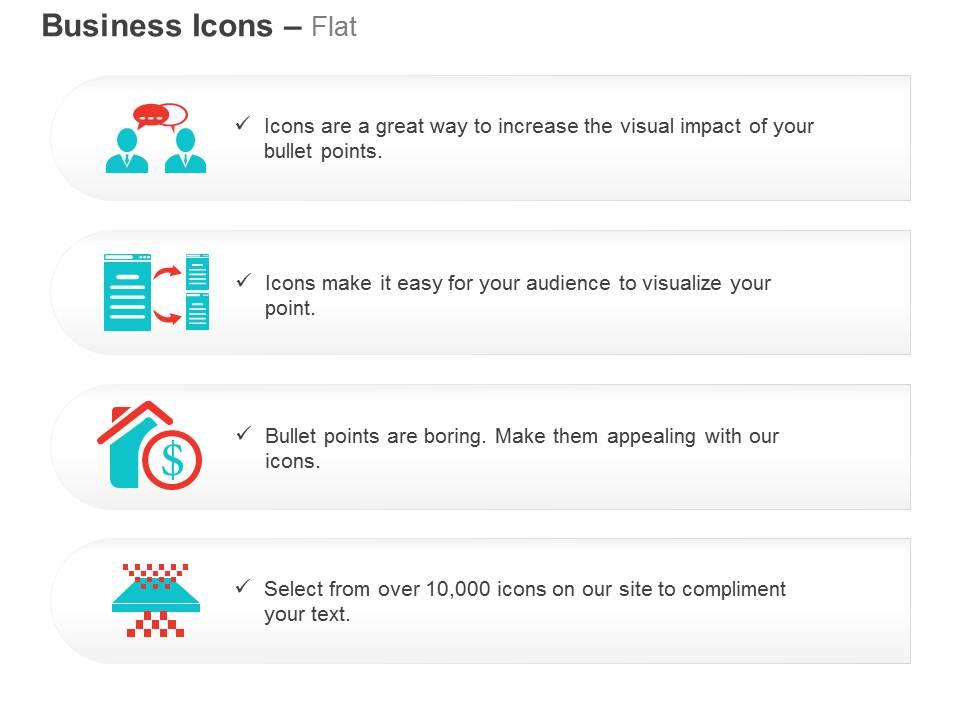Click the two businessmen chatting icon

point(156,138)
